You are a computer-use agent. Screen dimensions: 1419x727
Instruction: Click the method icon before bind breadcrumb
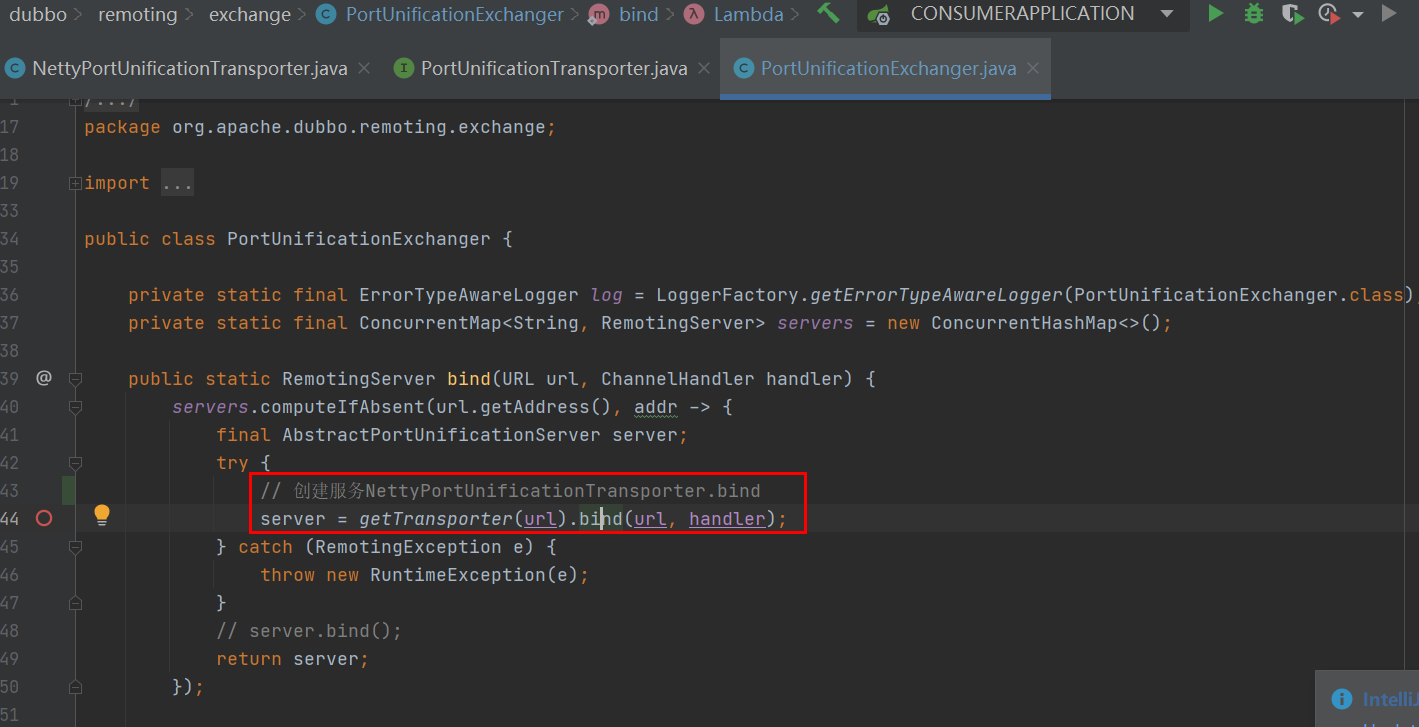pos(598,14)
